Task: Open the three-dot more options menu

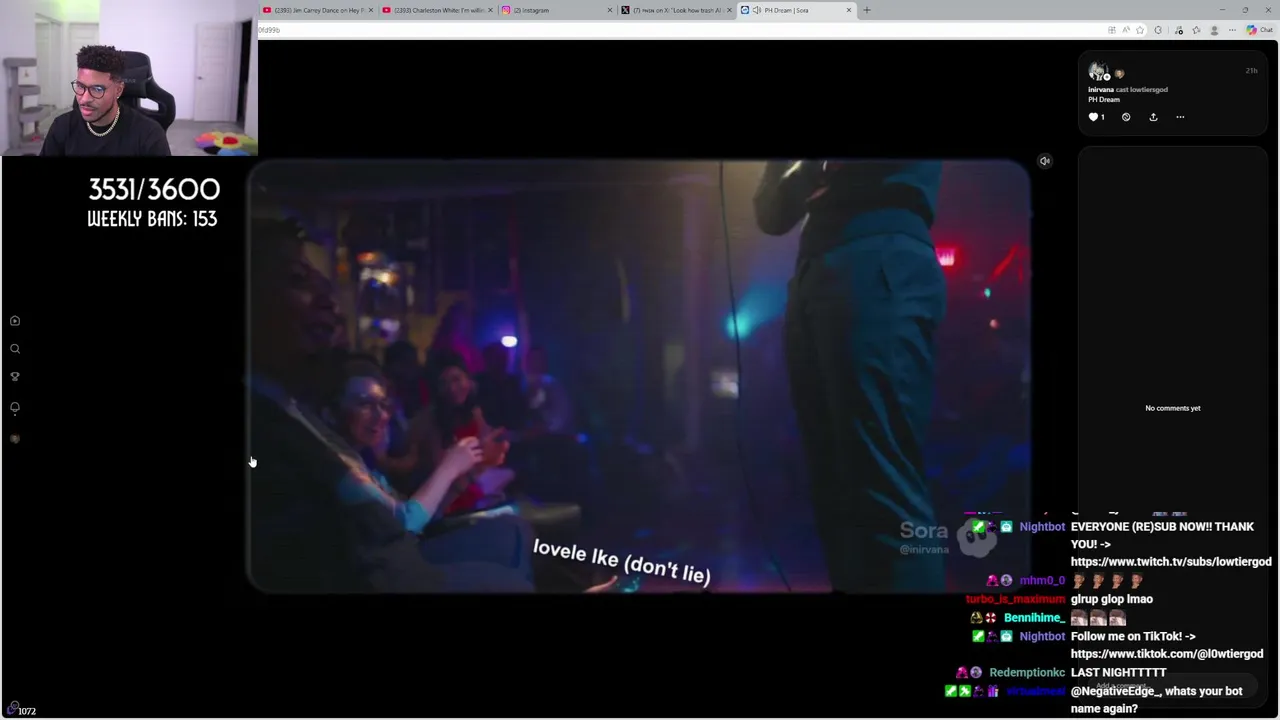Action: pos(1180,117)
